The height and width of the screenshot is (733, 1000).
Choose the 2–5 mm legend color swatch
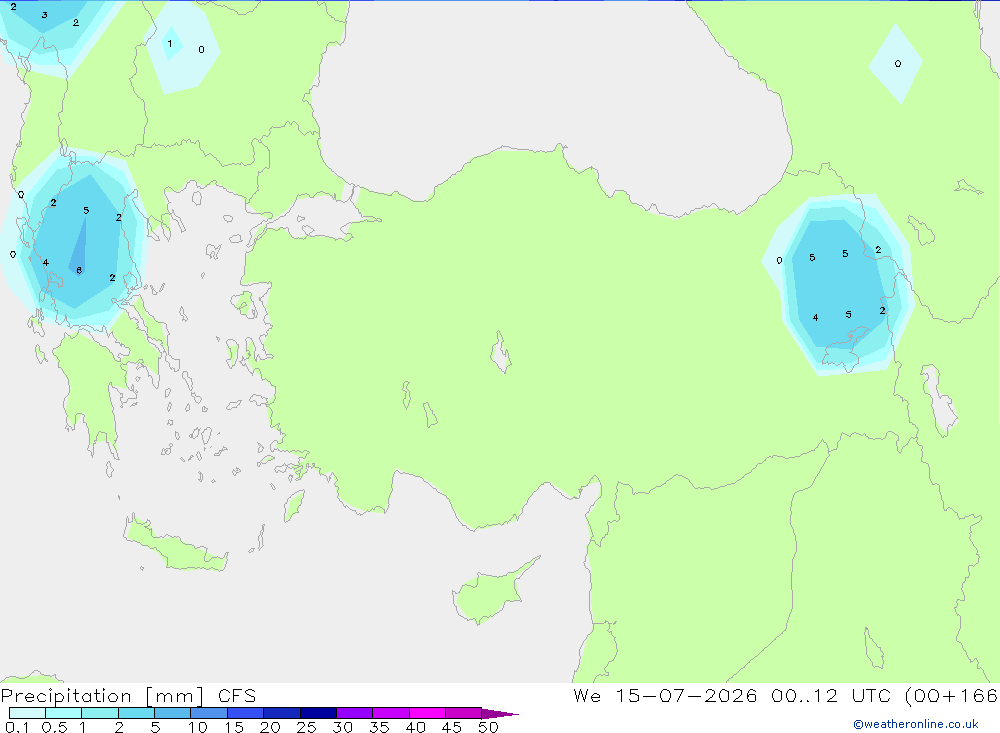pos(136,713)
